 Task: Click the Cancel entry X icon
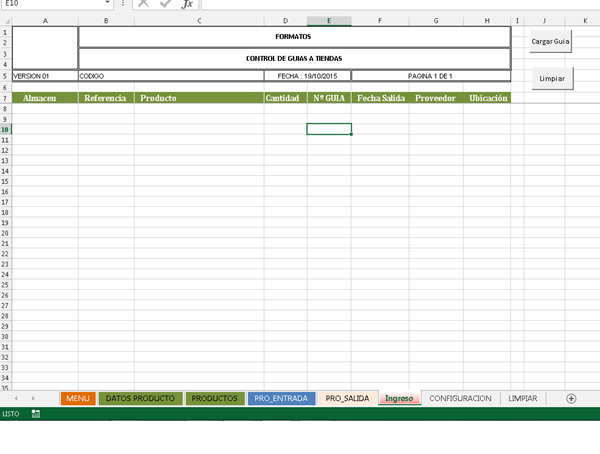point(144,4)
